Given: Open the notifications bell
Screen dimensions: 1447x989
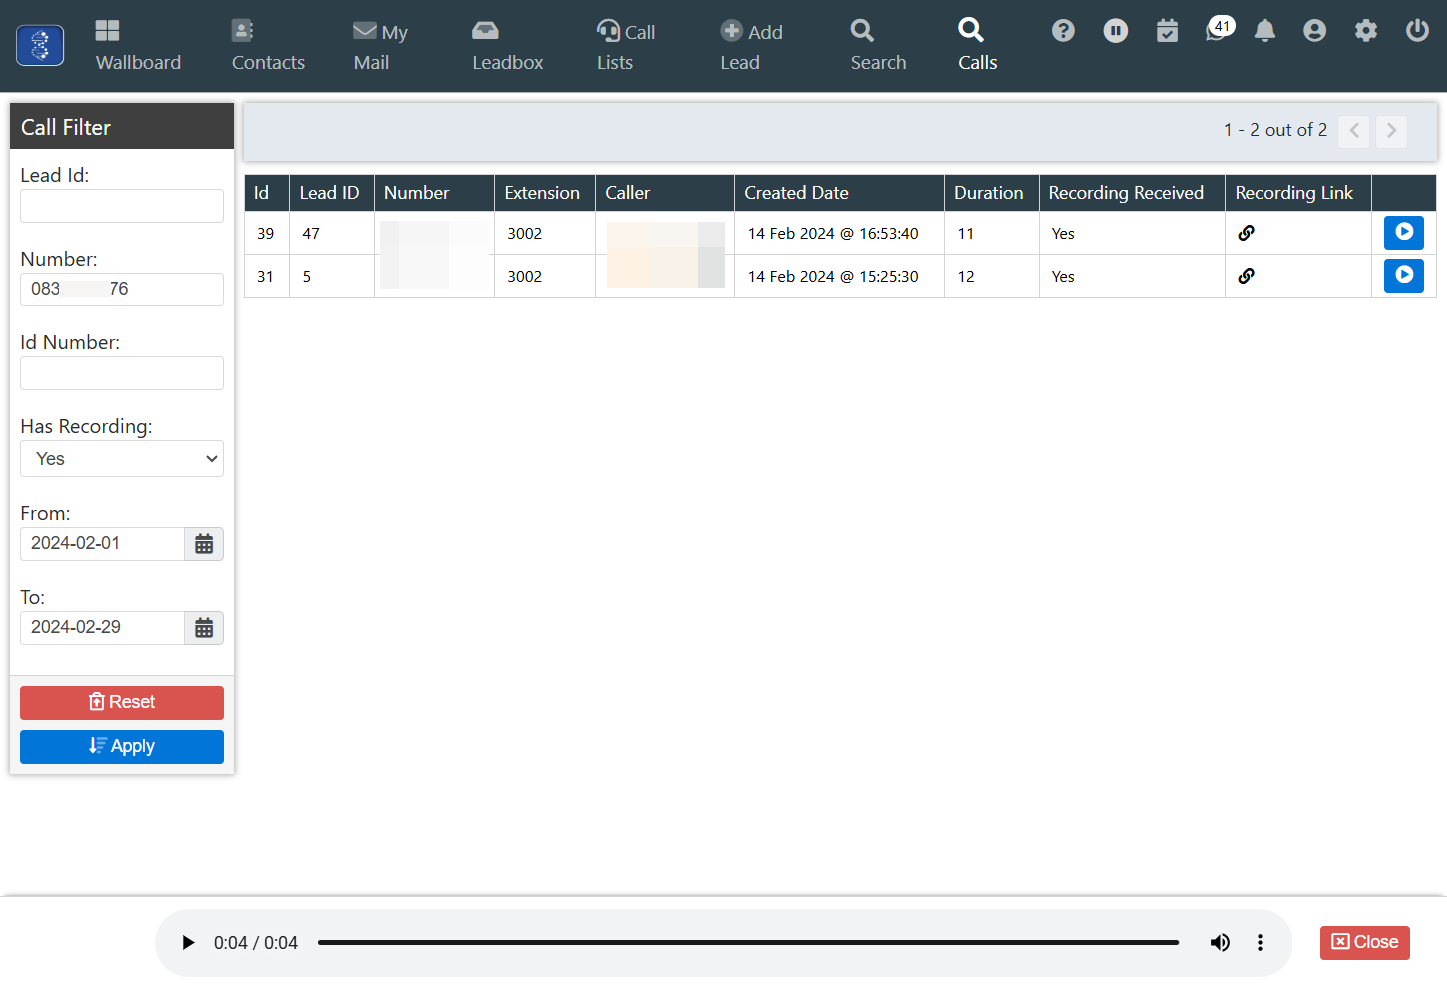Looking at the screenshot, I should (1265, 31).
